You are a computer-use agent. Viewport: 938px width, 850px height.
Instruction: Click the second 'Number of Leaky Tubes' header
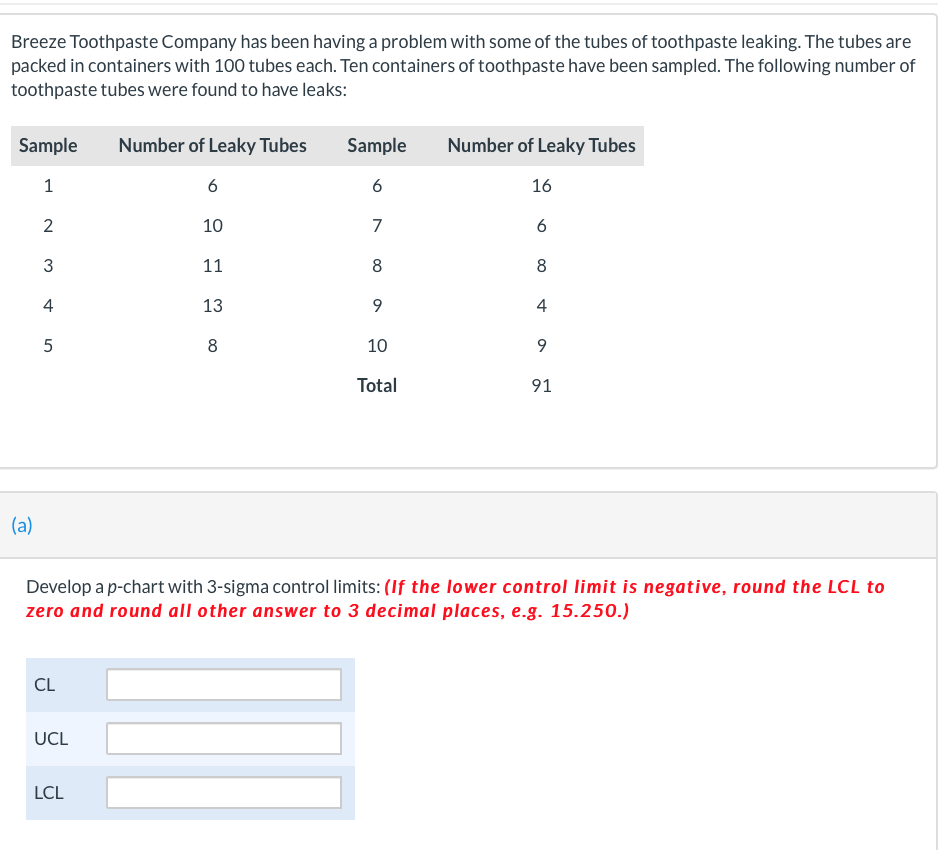541,145
